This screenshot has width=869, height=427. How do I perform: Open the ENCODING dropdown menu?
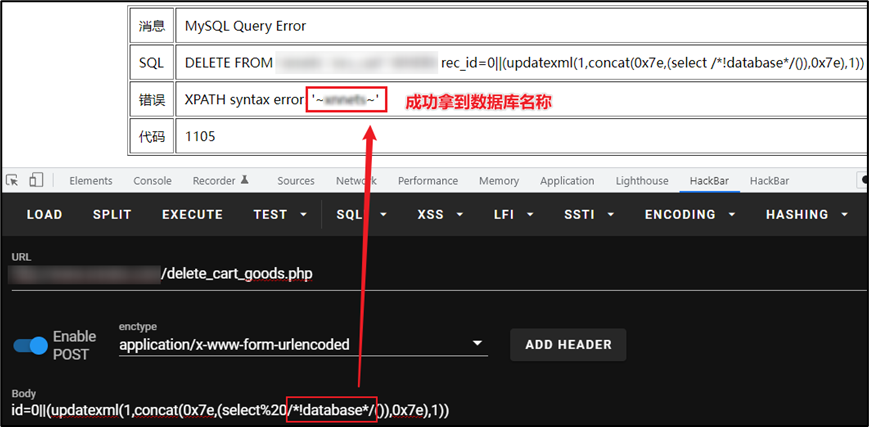[689, 215]
